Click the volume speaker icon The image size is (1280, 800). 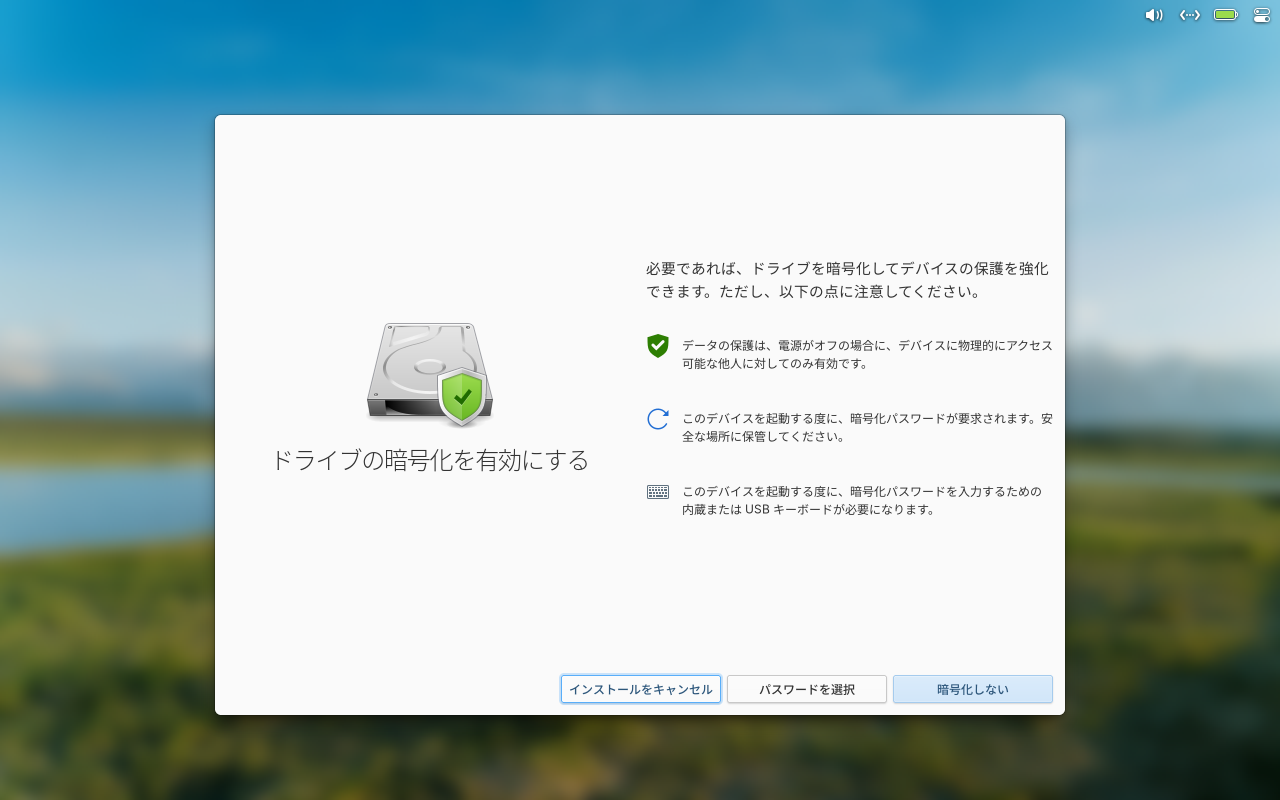[x=1154, y=15]
